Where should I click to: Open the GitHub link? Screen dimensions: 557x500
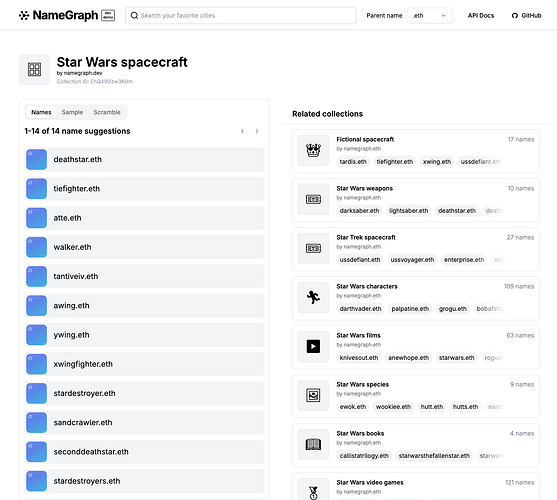pos(526,16)
